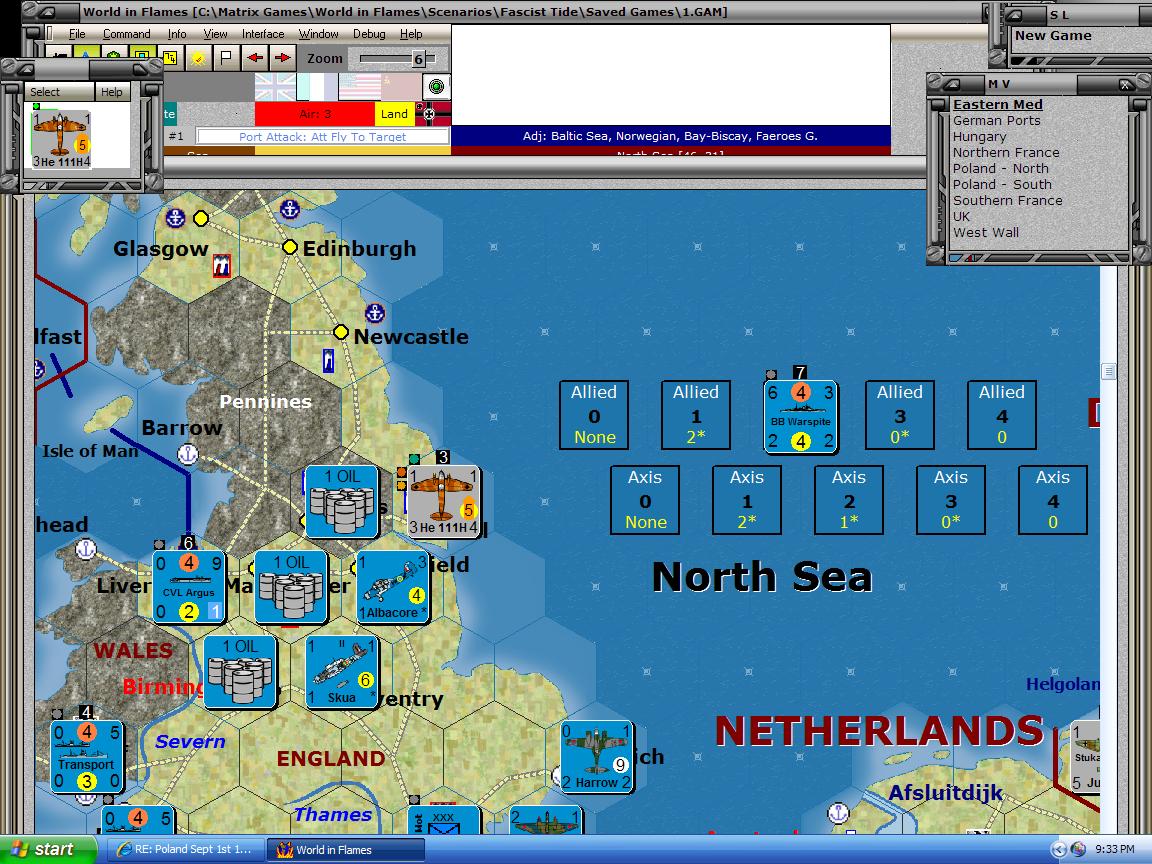Select the Albacore aircraft unit

(x=393, y=586)
